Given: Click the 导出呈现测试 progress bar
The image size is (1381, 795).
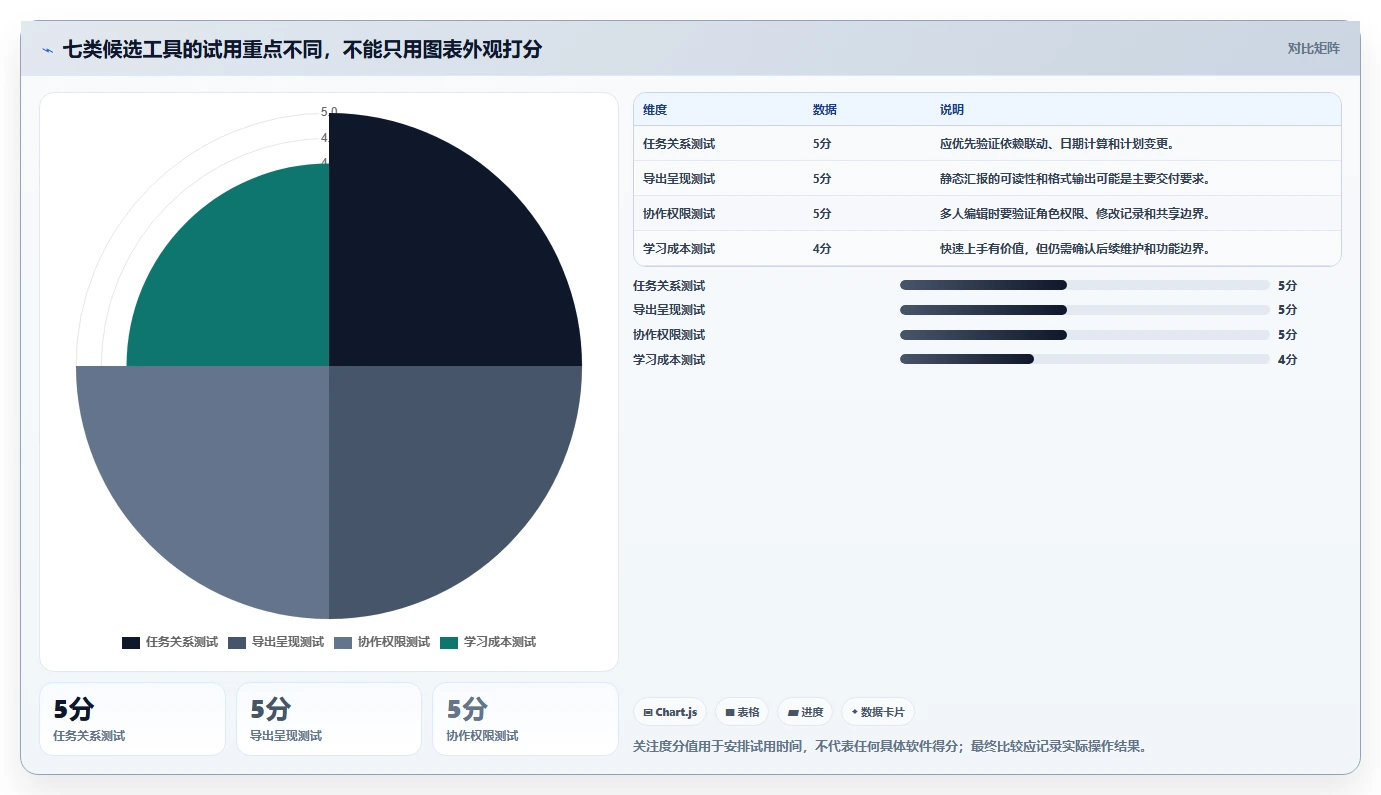Looking at the screenshot, I should pyautogui.click(x=1084, y=310).
